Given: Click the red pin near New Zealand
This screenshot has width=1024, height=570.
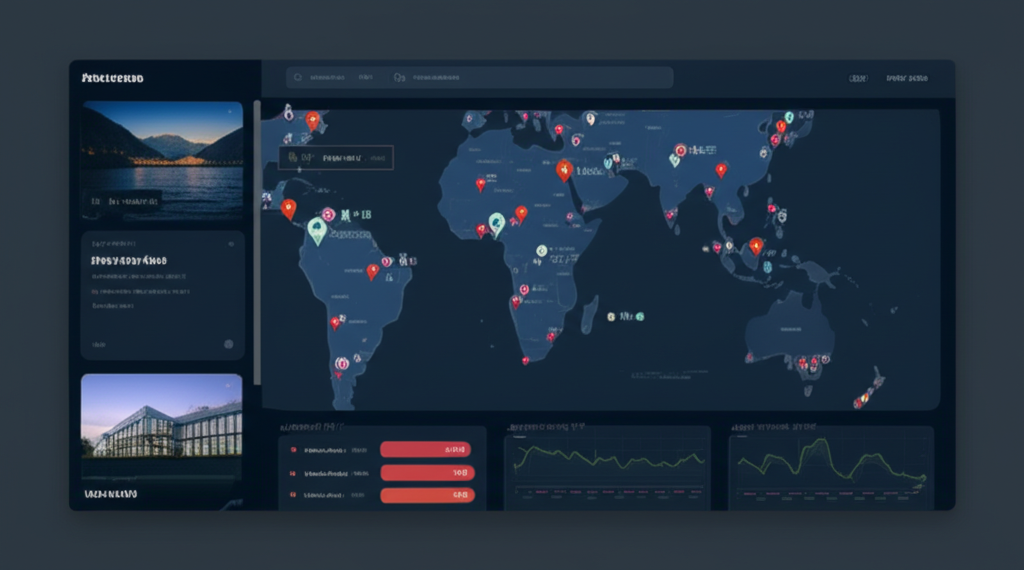Looking at the screenshot, I should pyautogui.click(x=857, y=401).
